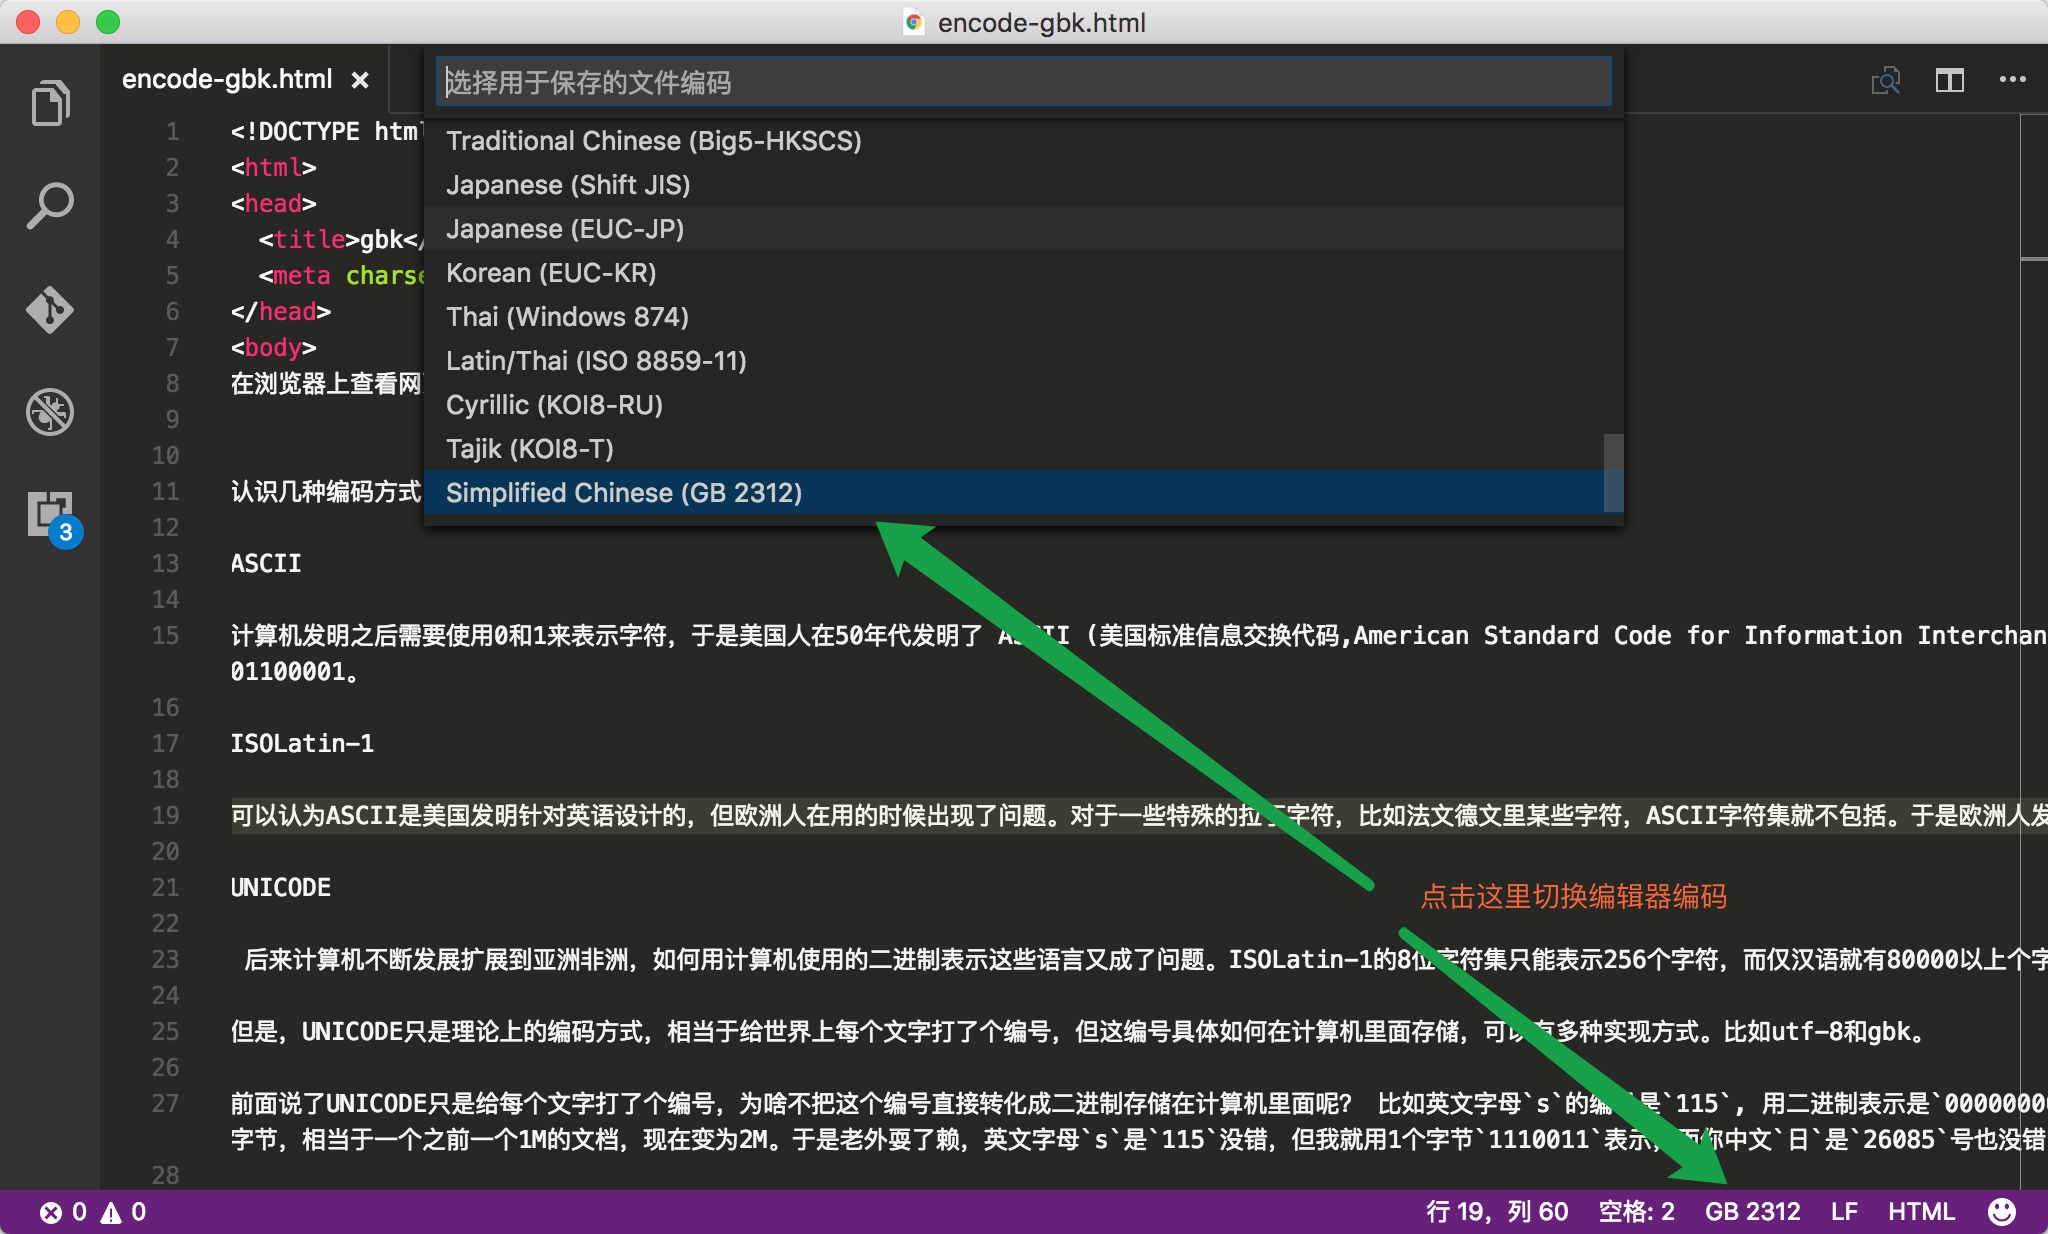Click the feedback smiley icon in status bar
Image resolution: width=2048 pixels, height=1234 pixels.
pyautogui.click(x=2001, y=1212)
